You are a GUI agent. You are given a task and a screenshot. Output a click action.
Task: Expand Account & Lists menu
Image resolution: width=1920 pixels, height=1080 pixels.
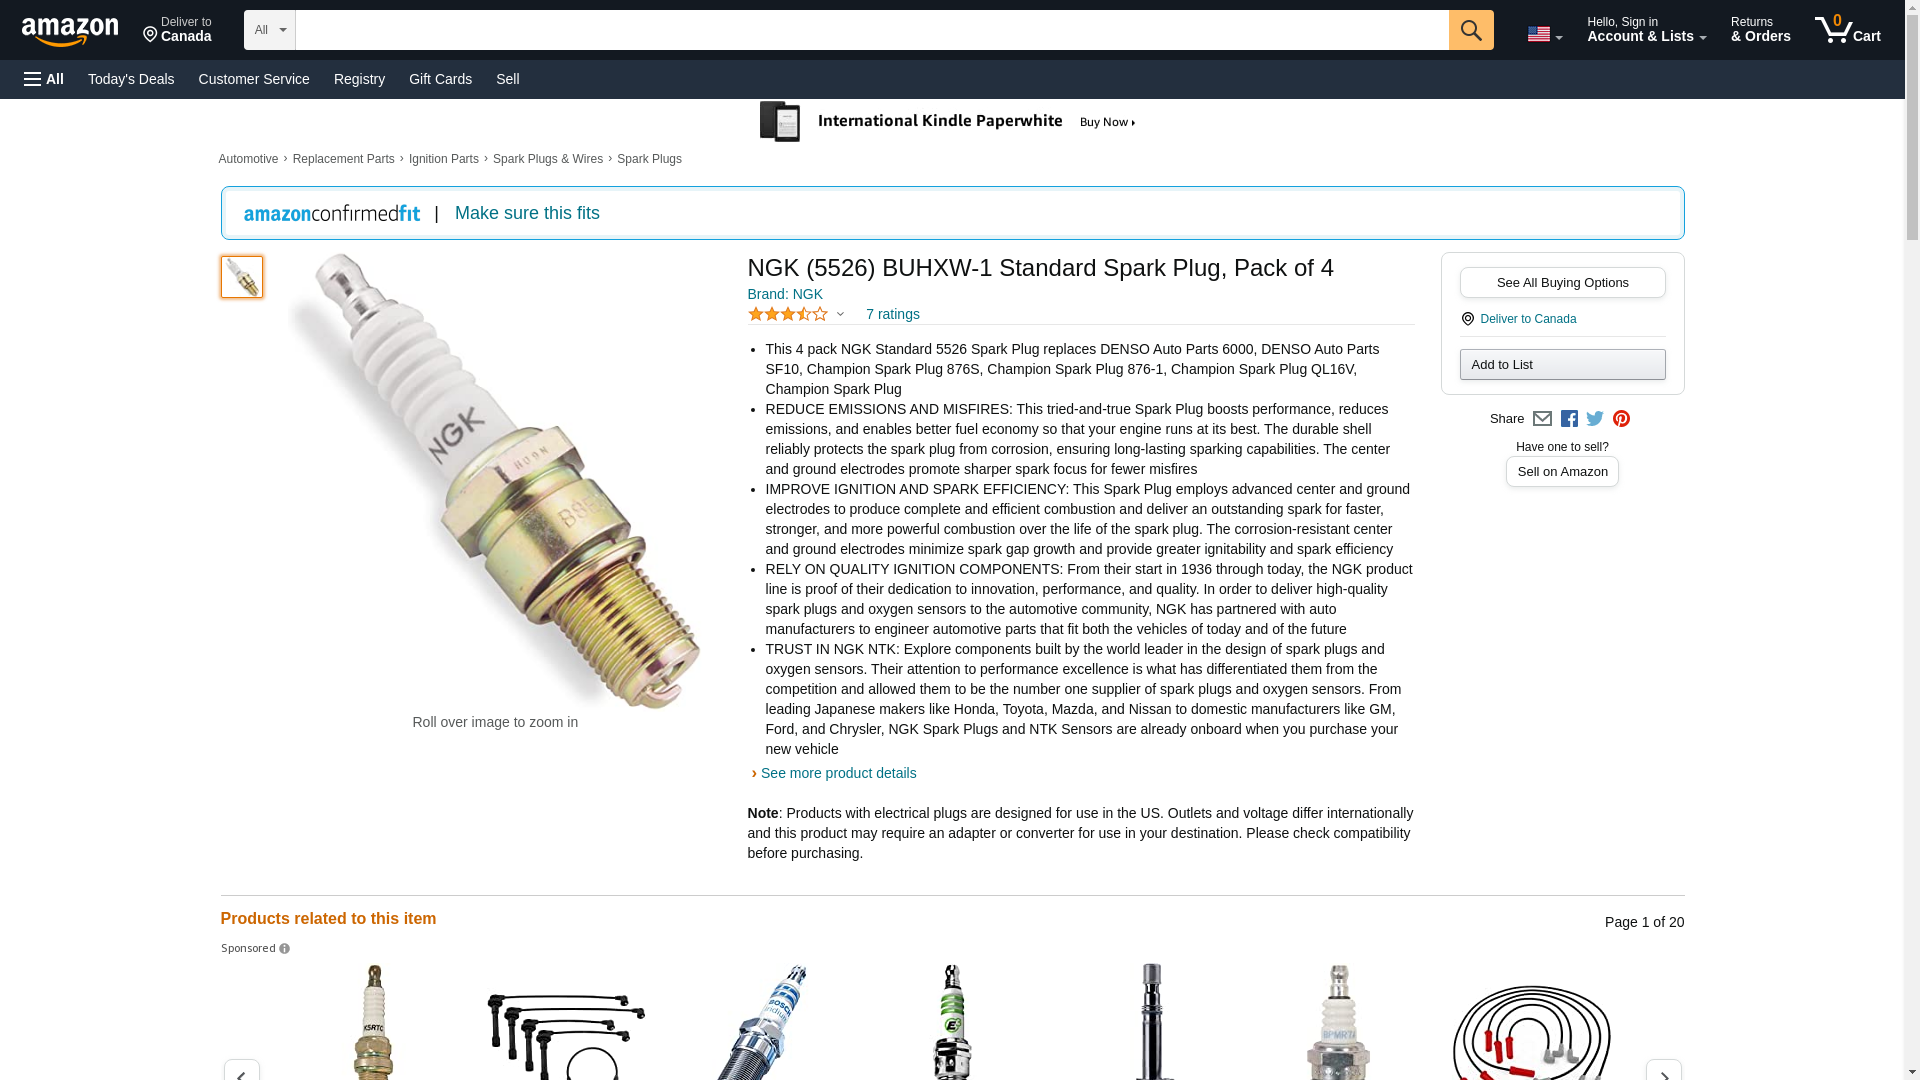click(1646, 30)
